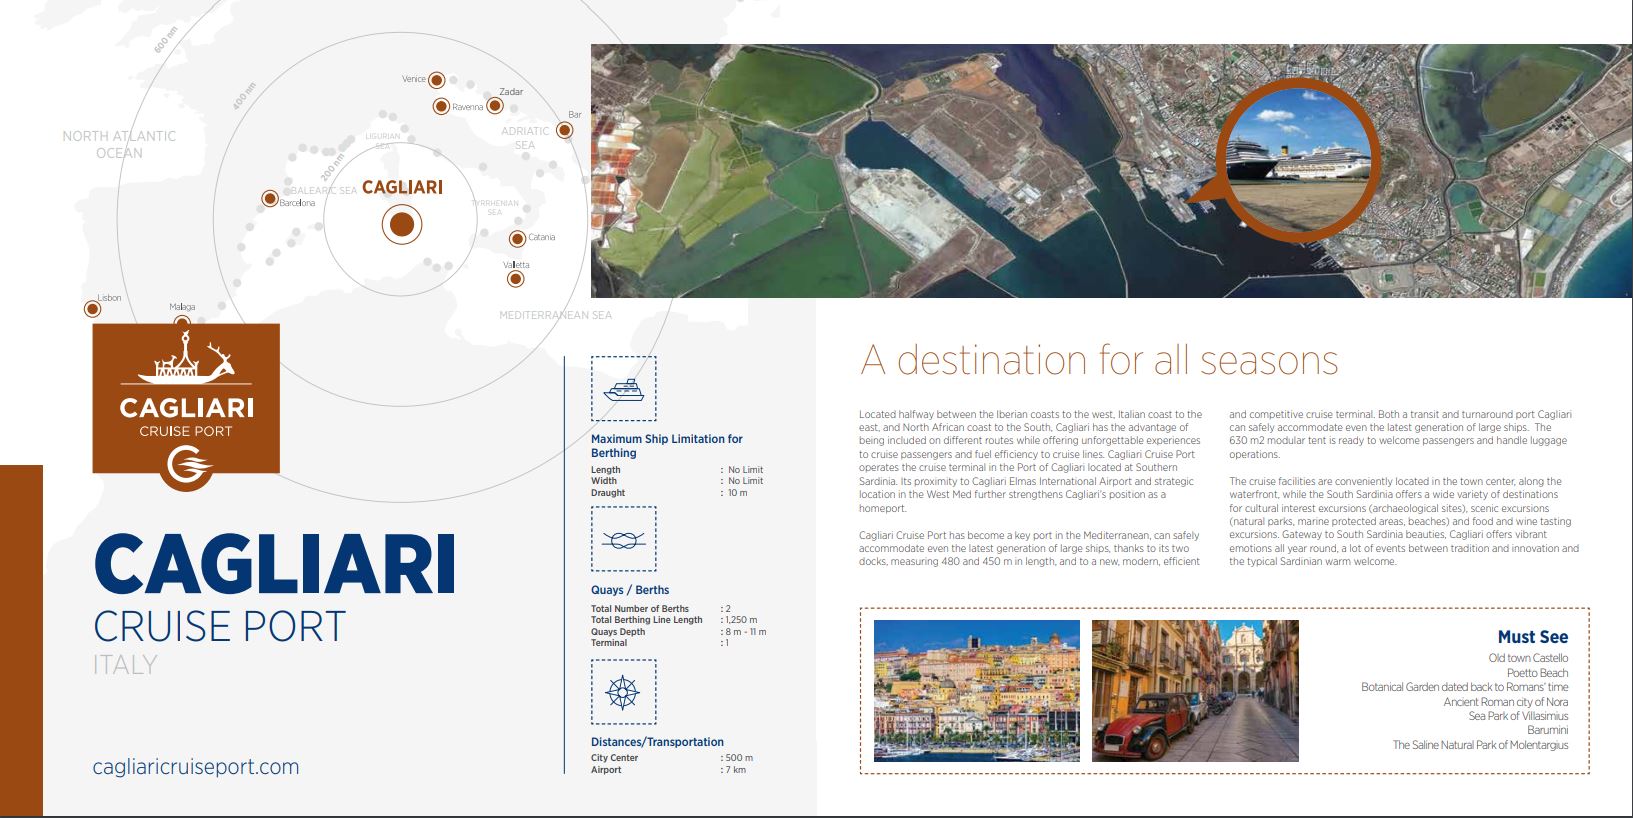This screenshot has height=818, width=1633.
Task: Click the compass icon above Distances/Transportation
Action: coord(623,692)
